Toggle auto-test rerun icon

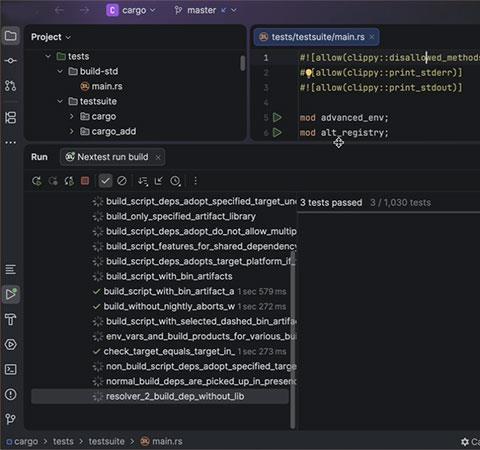(x=69, y=181)
